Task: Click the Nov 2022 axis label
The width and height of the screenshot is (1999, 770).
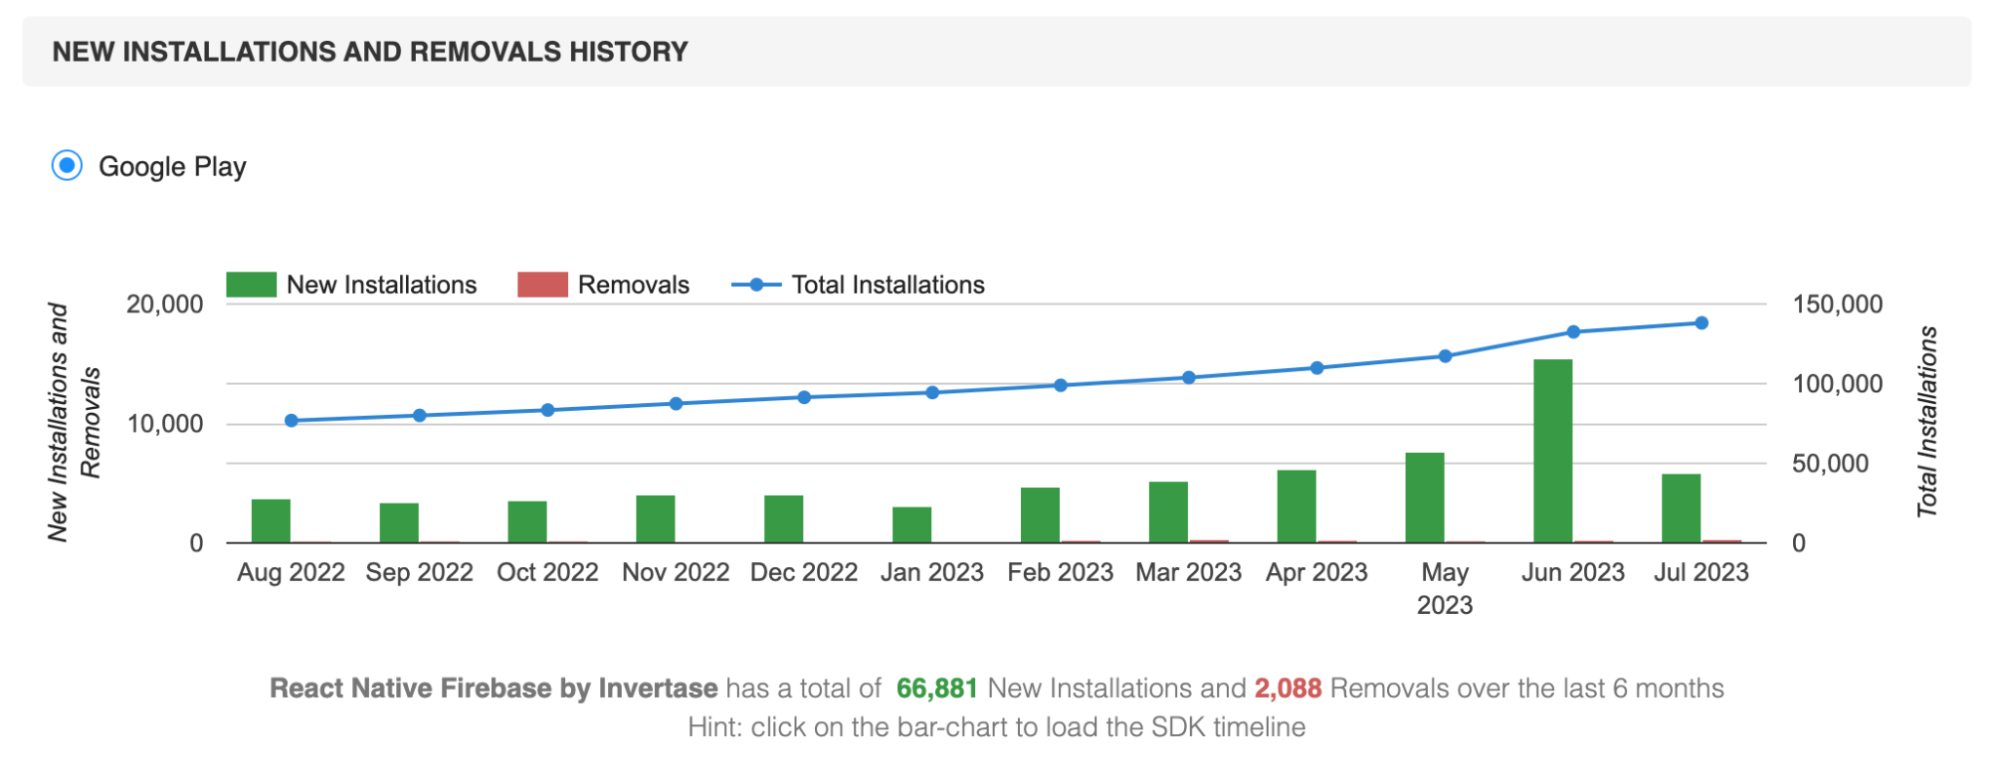Action: click(676, 572)
